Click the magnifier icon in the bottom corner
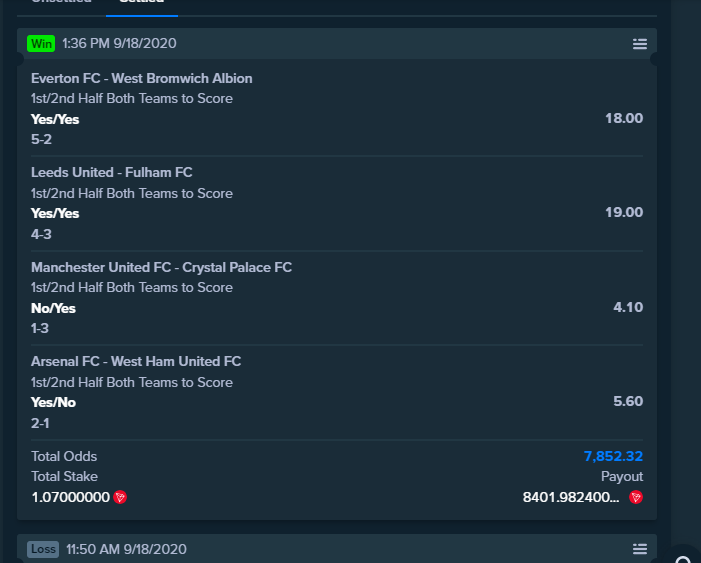The height and width of the screenshot is (563, 701). click(x=683, y=559)
